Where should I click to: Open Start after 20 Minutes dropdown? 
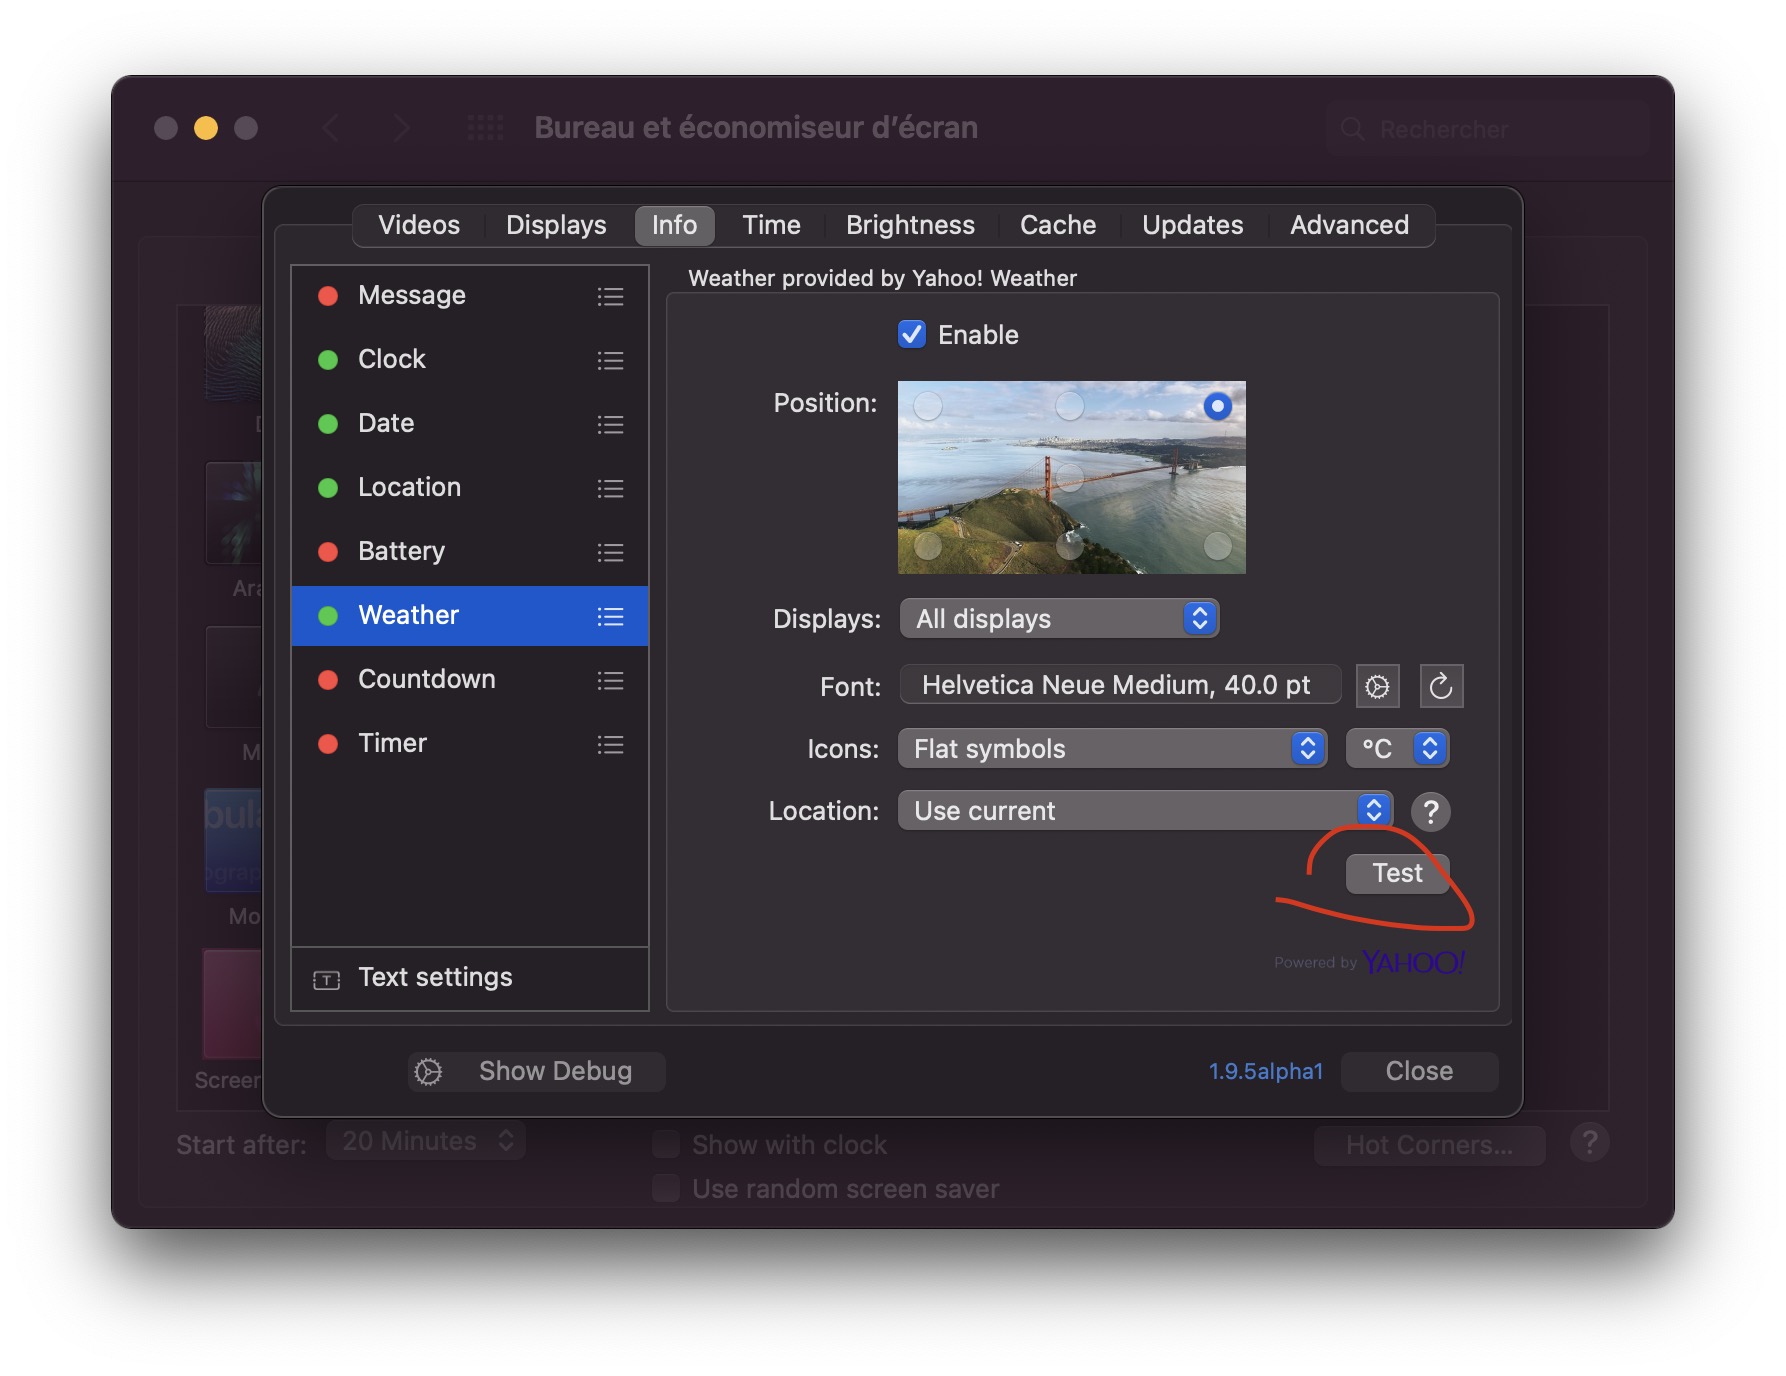tap(426, 1141)
